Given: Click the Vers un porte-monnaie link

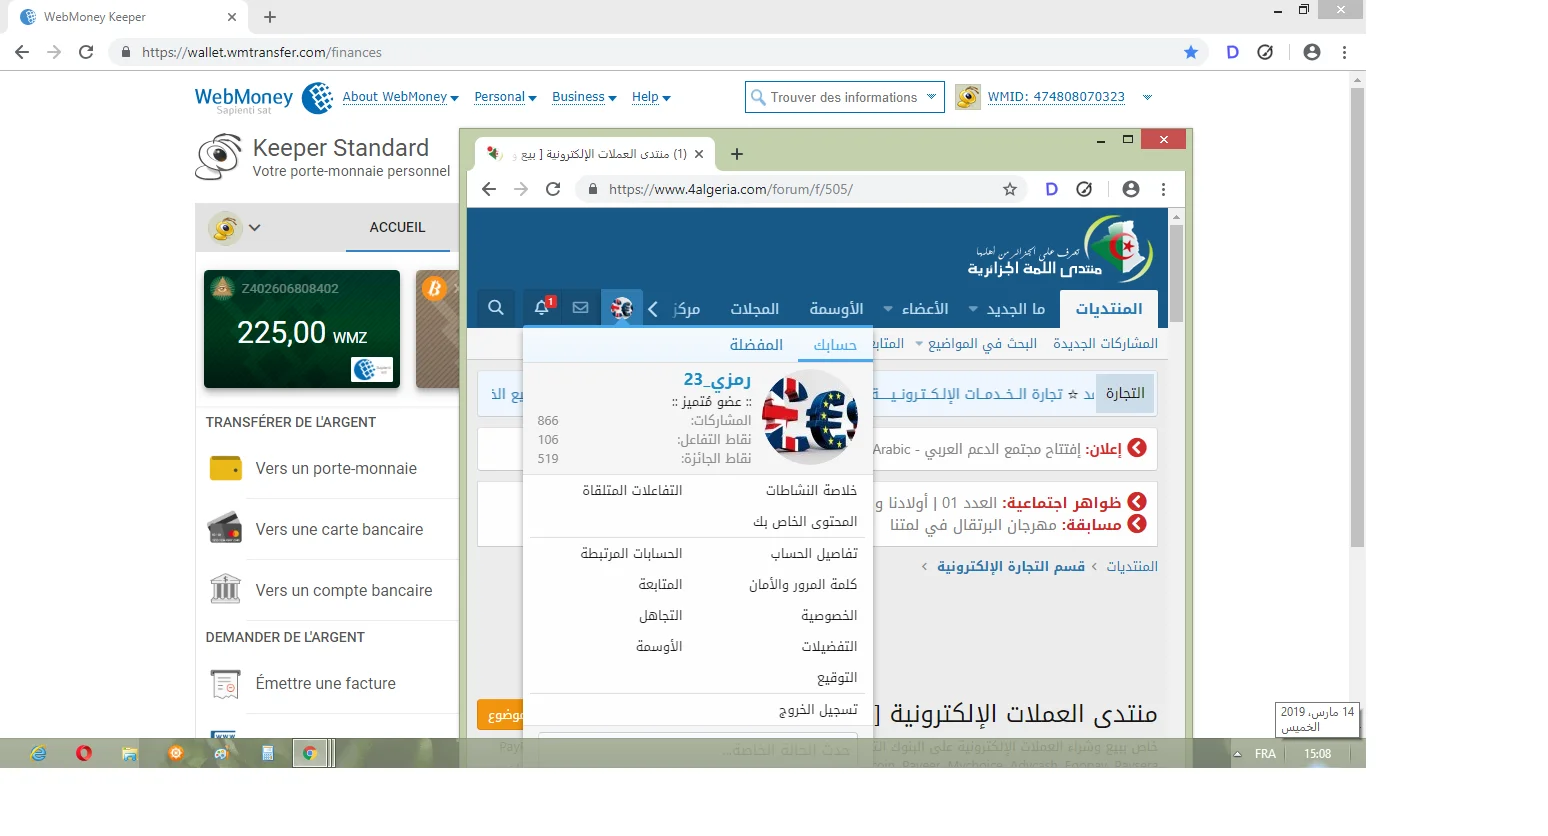Looking at the screenshot, I should pyautogui.click(x=336, y=468).
